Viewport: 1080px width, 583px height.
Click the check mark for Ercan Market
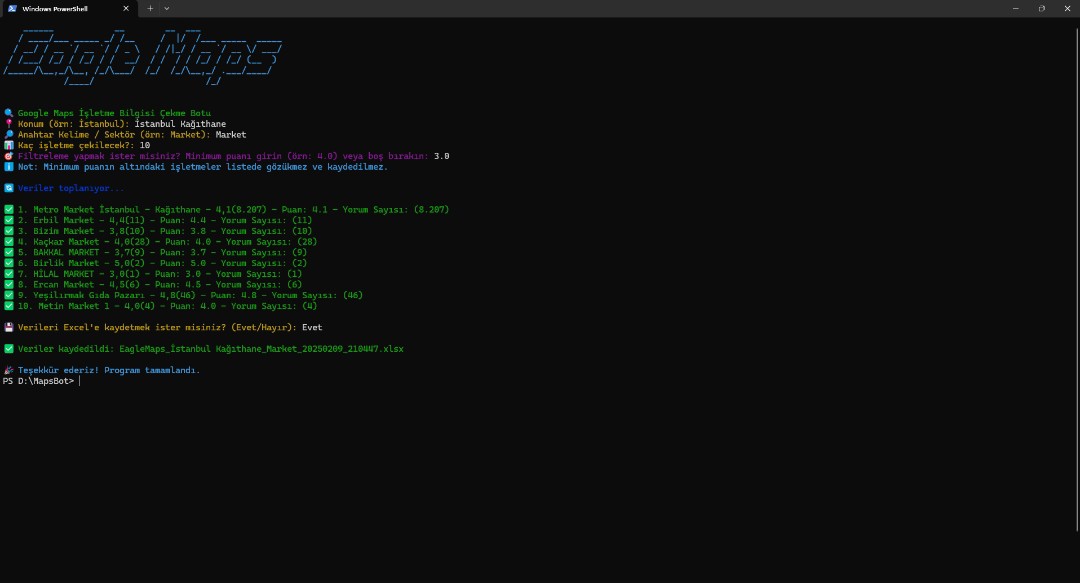(9, 285)
